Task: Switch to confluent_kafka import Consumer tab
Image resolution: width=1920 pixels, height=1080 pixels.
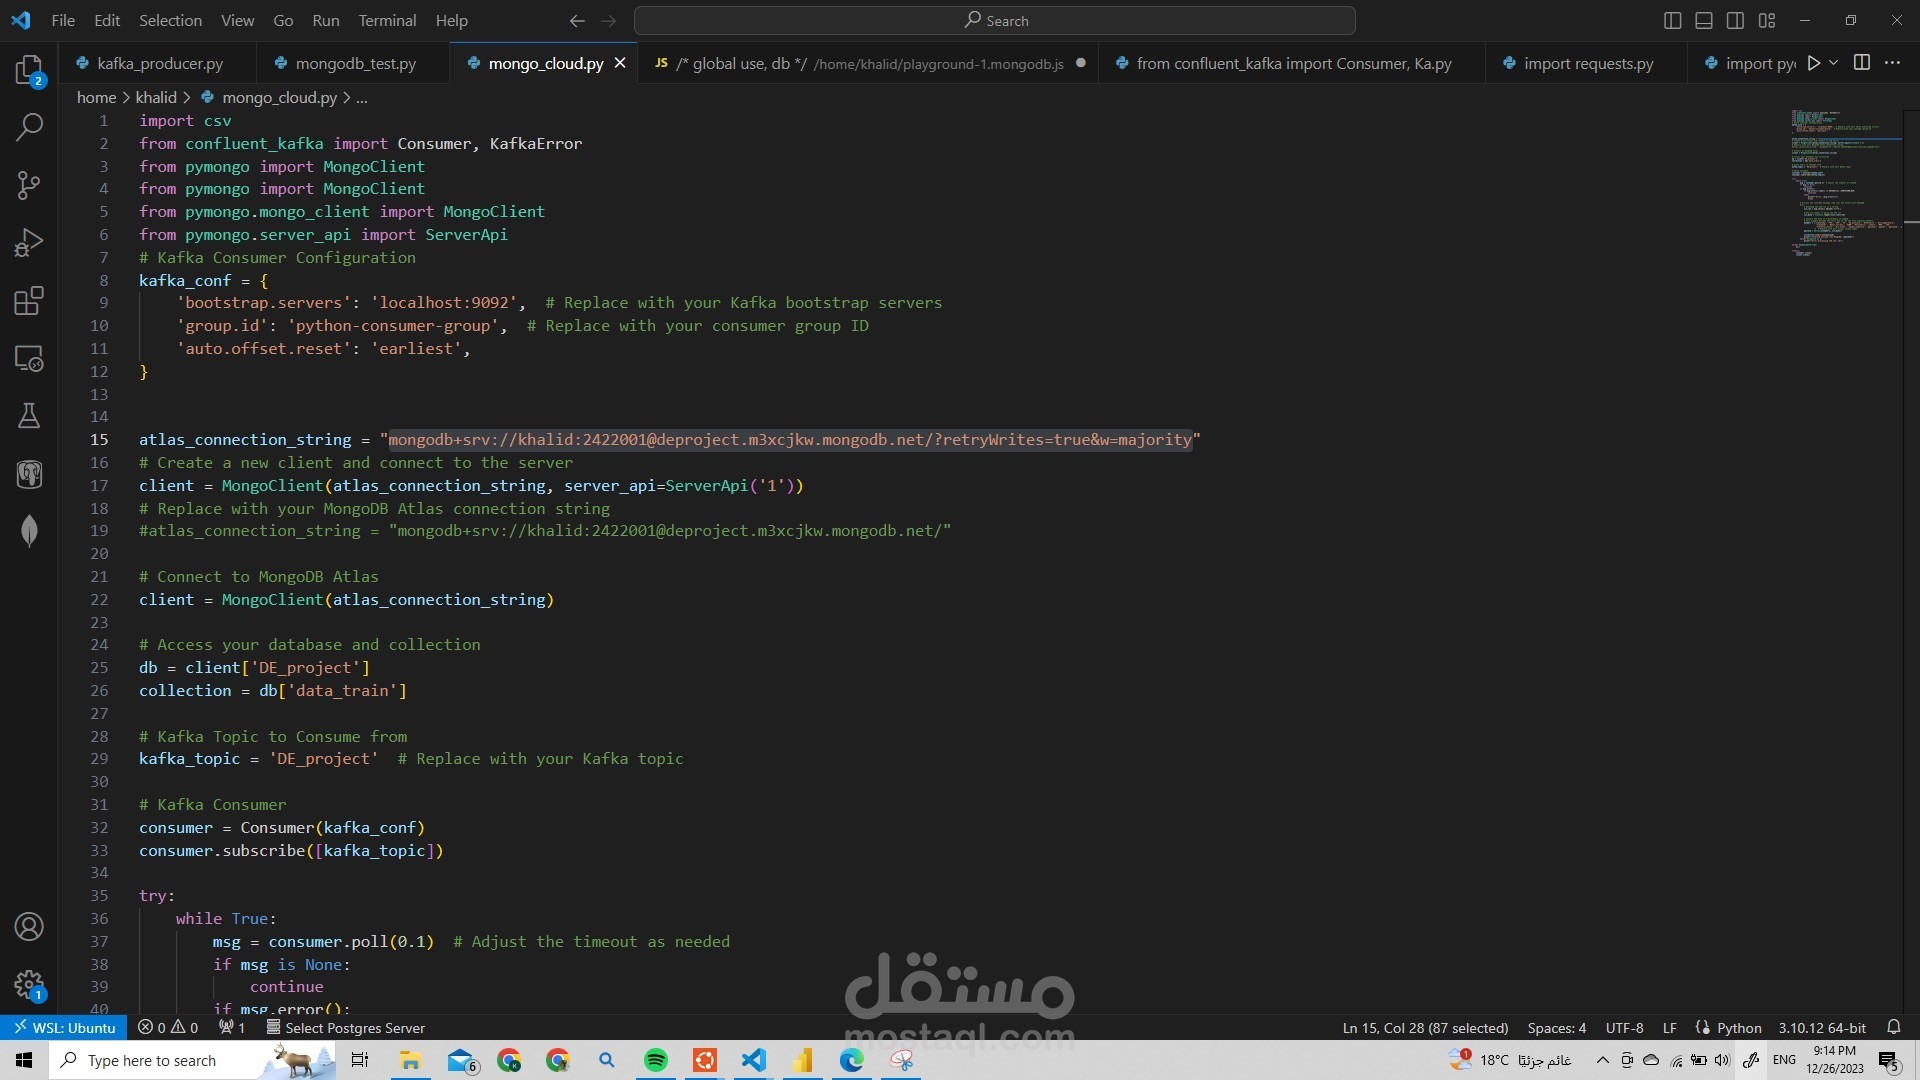Action: pyautogui.click(x=1292, y=63)
